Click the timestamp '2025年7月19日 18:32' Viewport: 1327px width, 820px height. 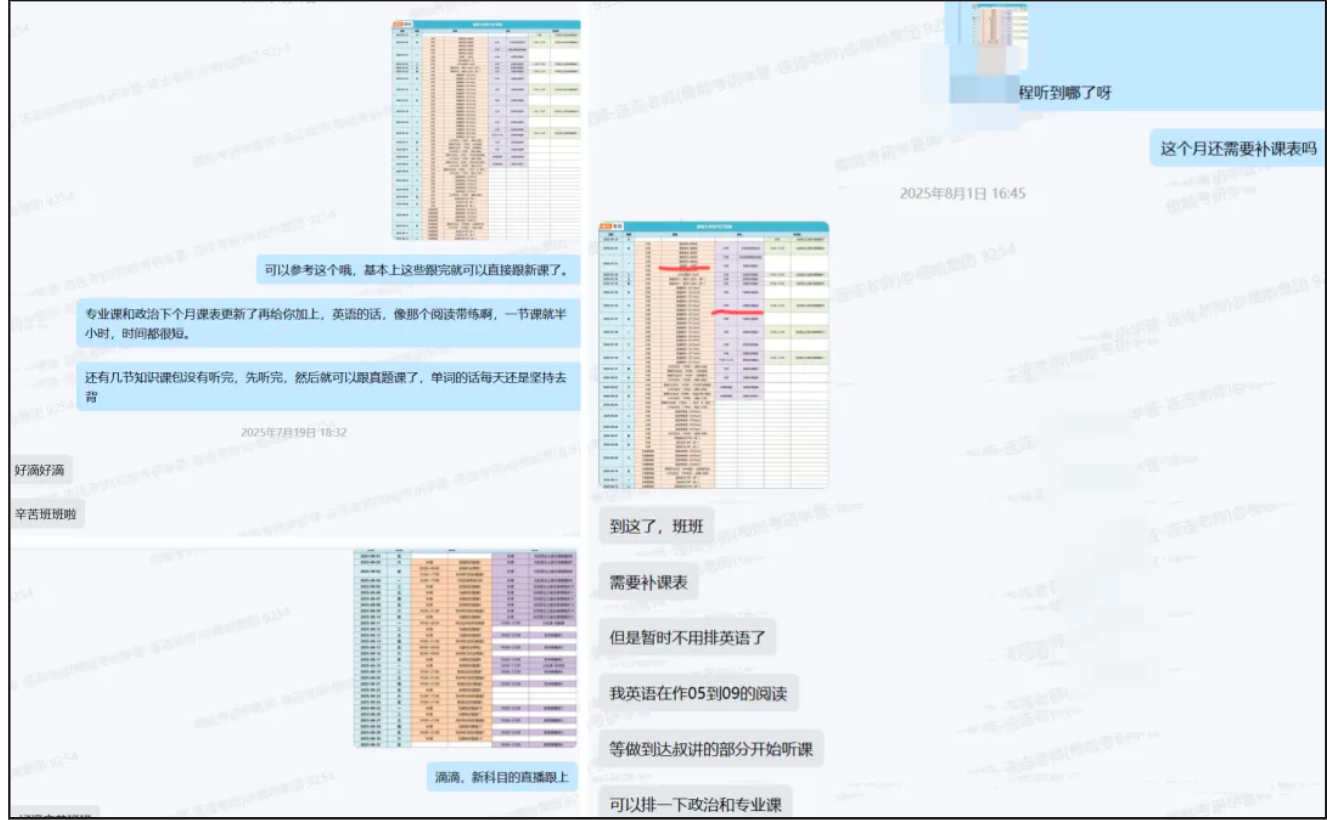[x=294, y=433]
